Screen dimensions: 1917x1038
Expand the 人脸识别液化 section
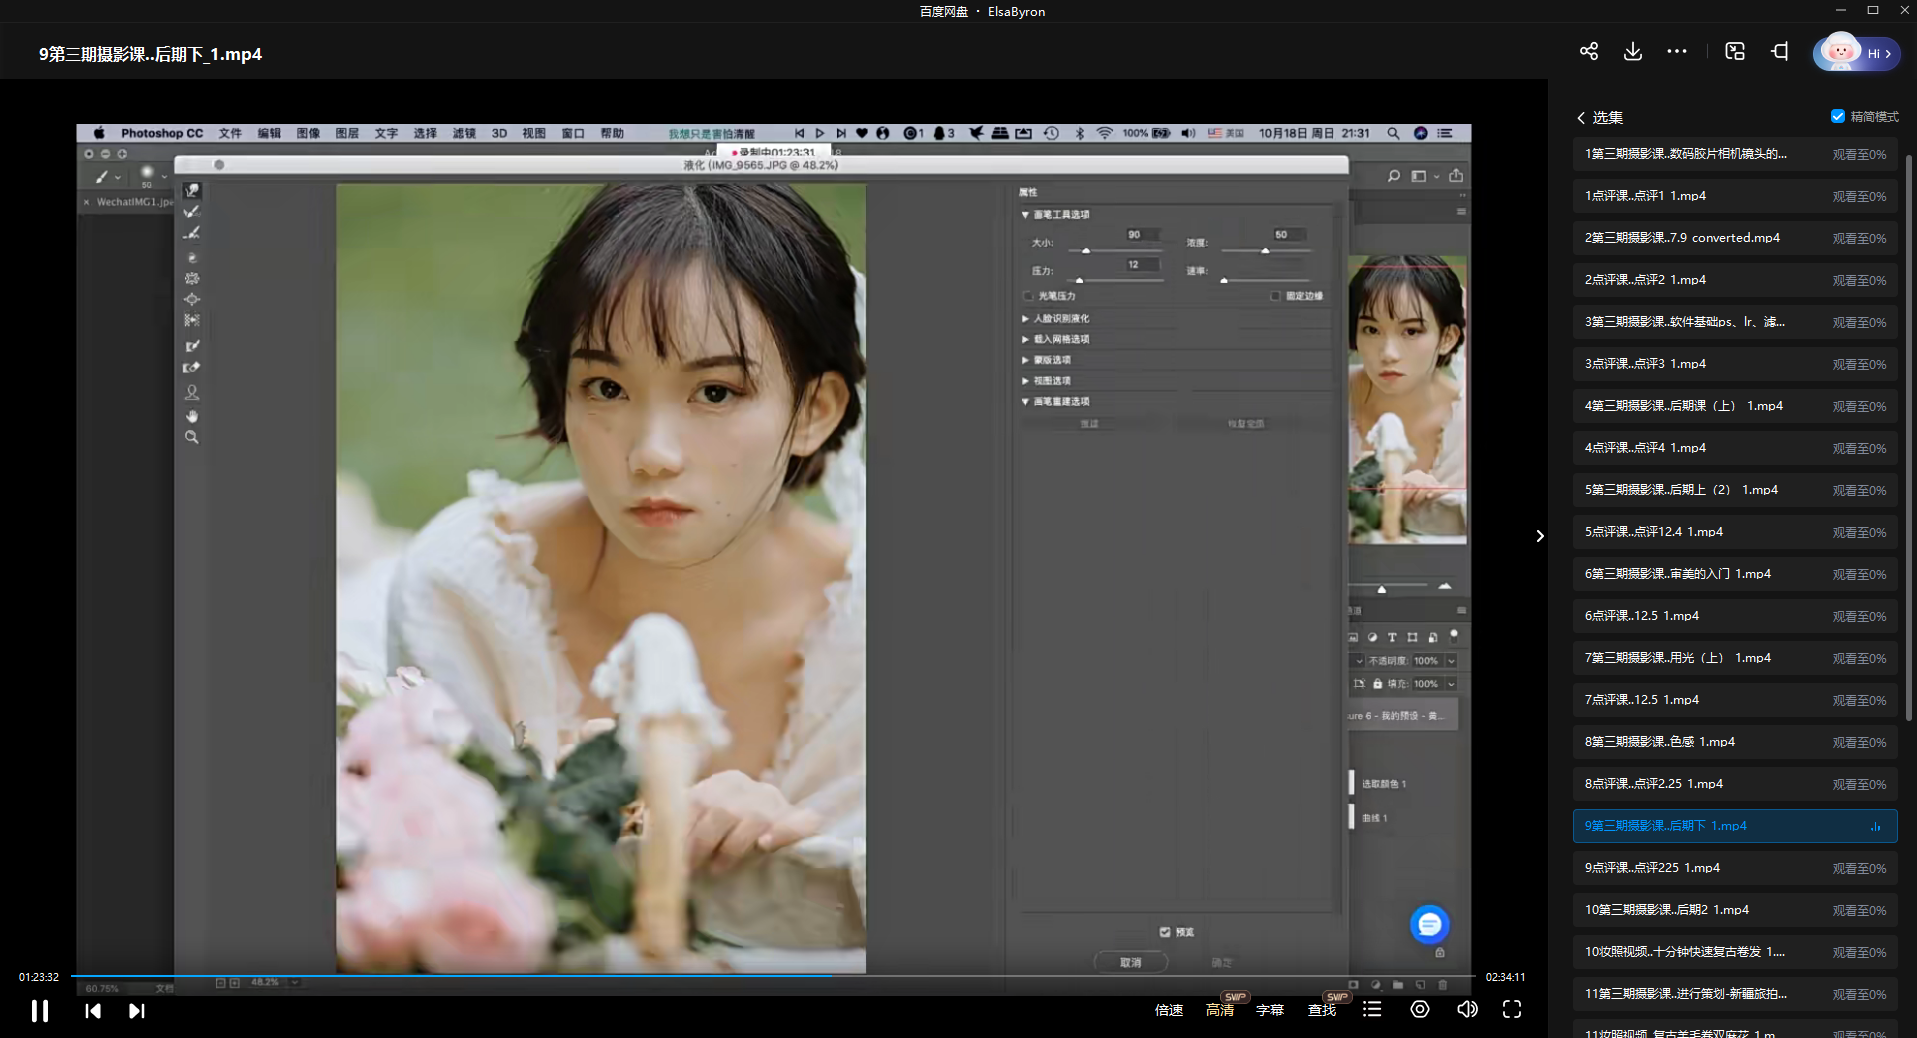click(1025, 319)
